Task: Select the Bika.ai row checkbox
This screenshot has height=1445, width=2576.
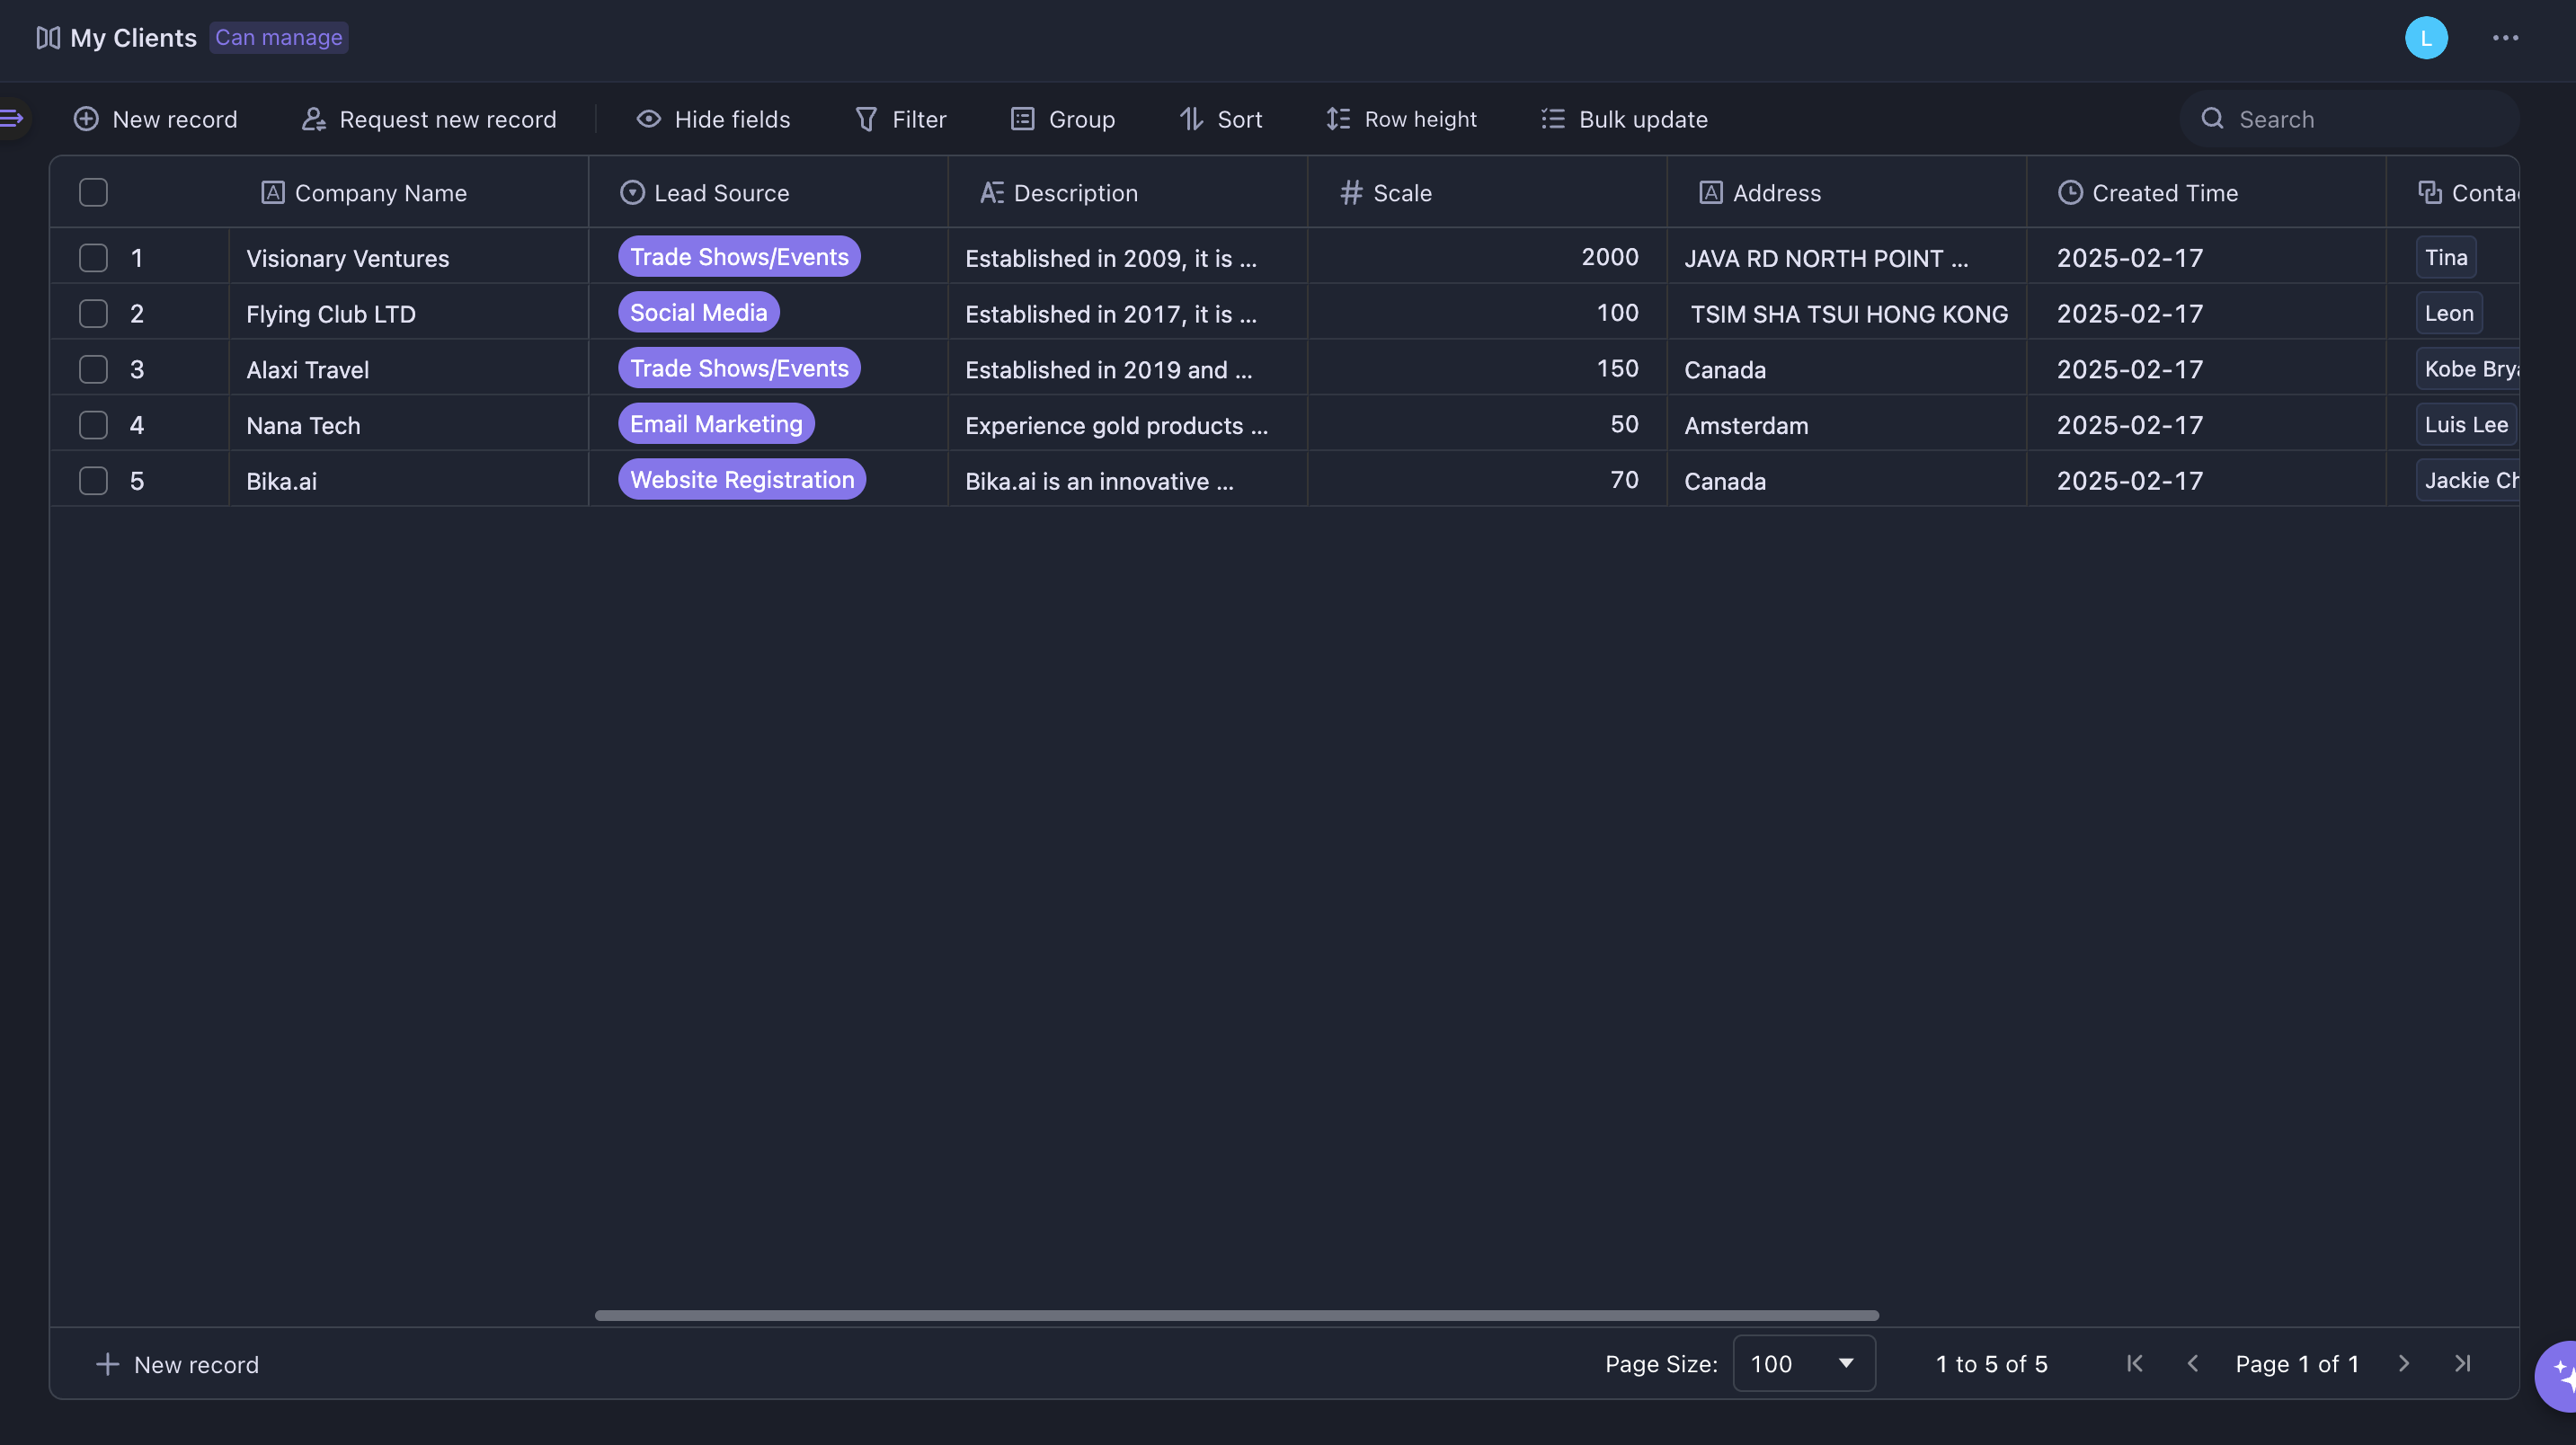Action: tap(93, 481)
